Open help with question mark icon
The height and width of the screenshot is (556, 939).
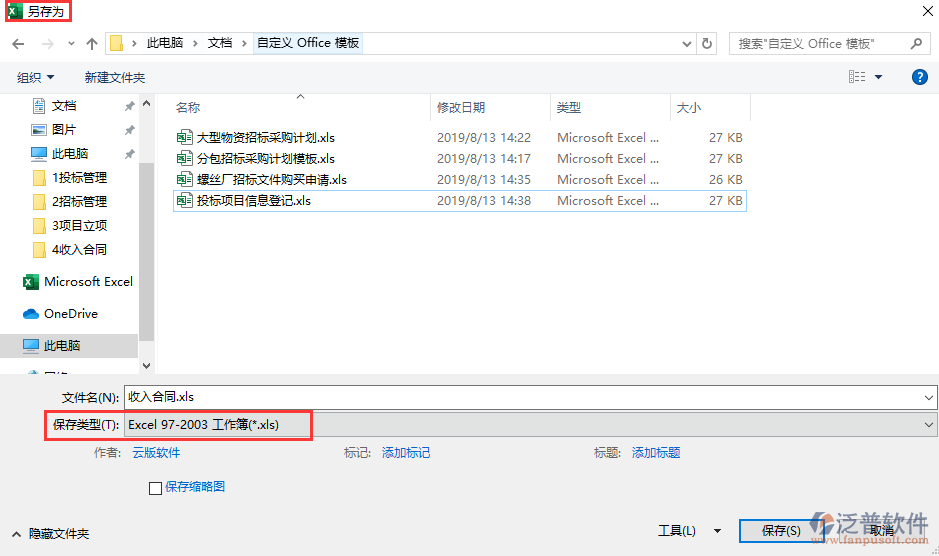click(920, 77)
